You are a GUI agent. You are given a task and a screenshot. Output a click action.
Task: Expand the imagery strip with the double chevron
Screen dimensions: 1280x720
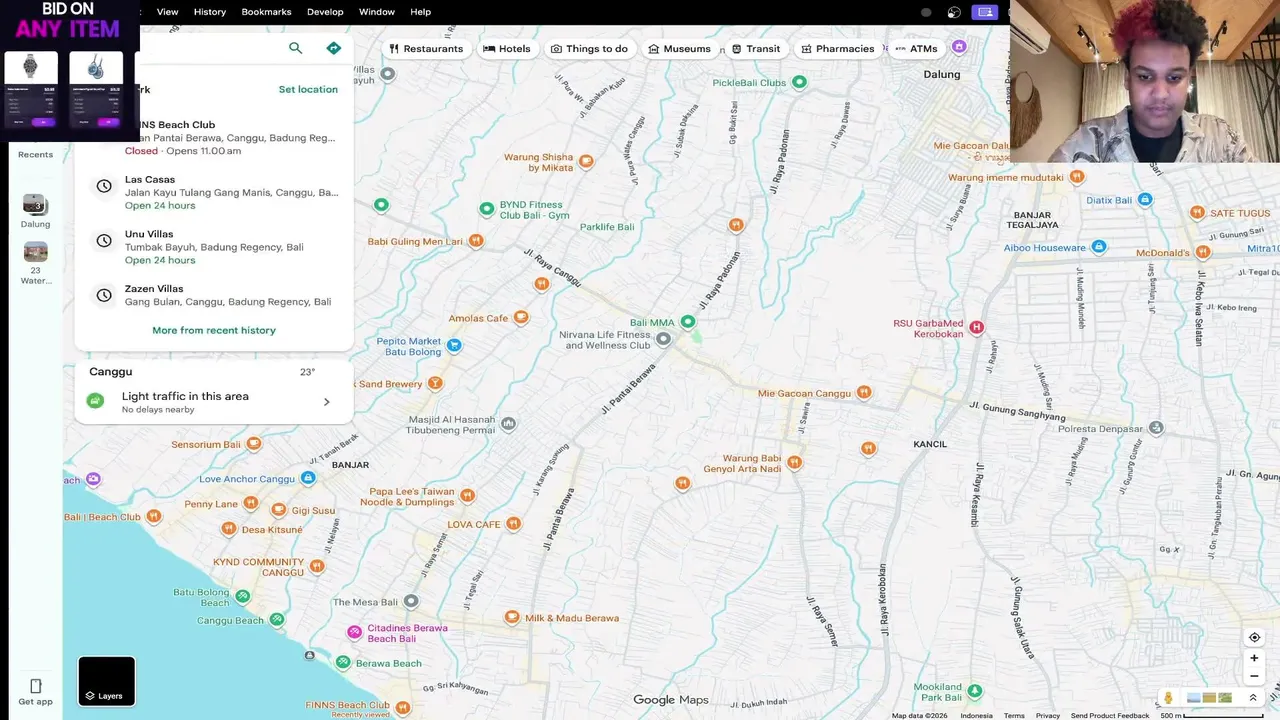[1253, 698]
